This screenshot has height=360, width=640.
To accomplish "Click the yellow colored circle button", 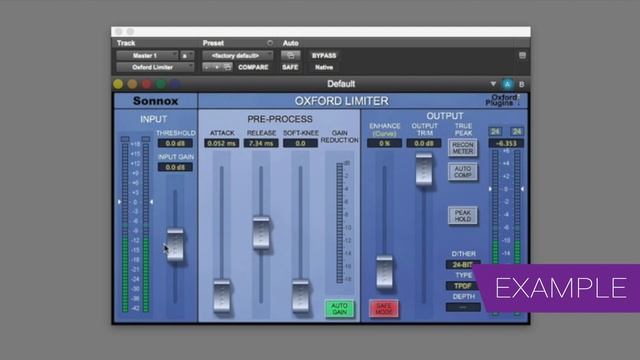I will click(x=118, y=84).
